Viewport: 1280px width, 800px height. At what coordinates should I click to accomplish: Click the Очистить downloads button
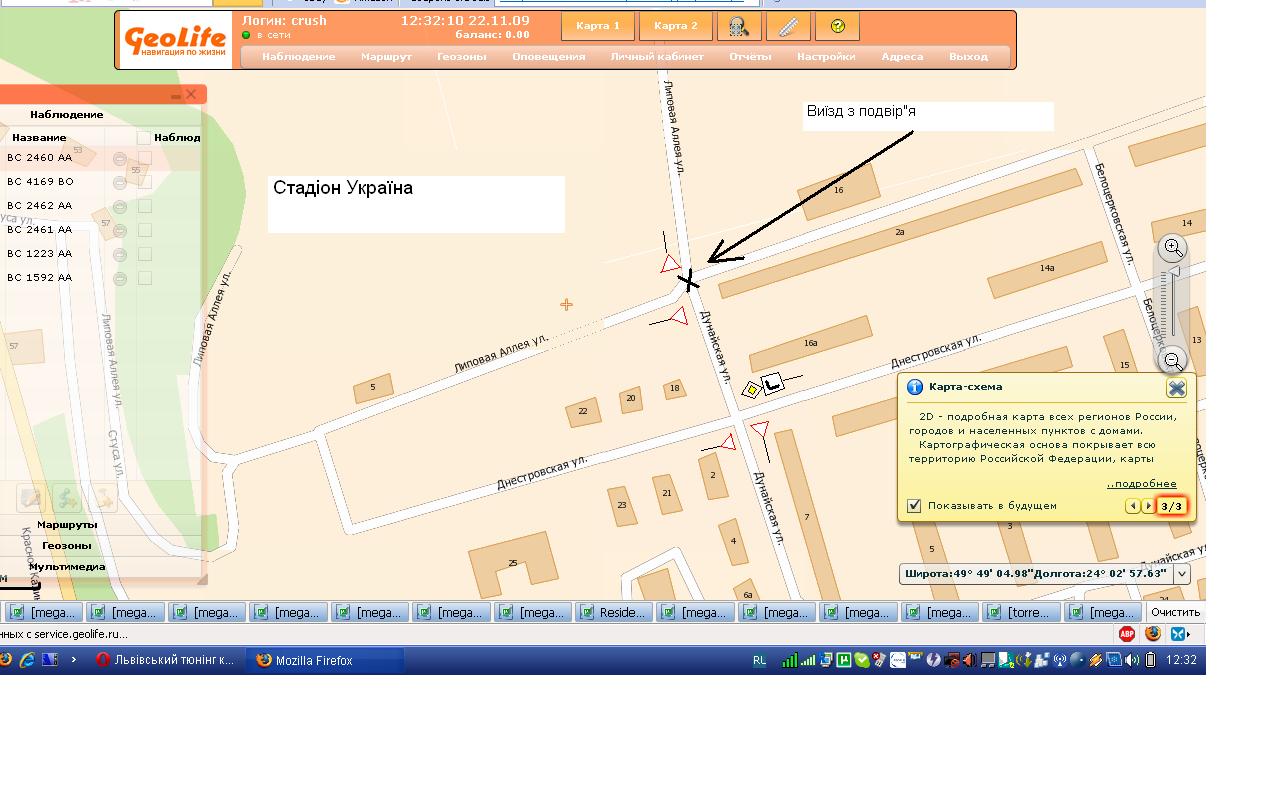point(1175,612)
